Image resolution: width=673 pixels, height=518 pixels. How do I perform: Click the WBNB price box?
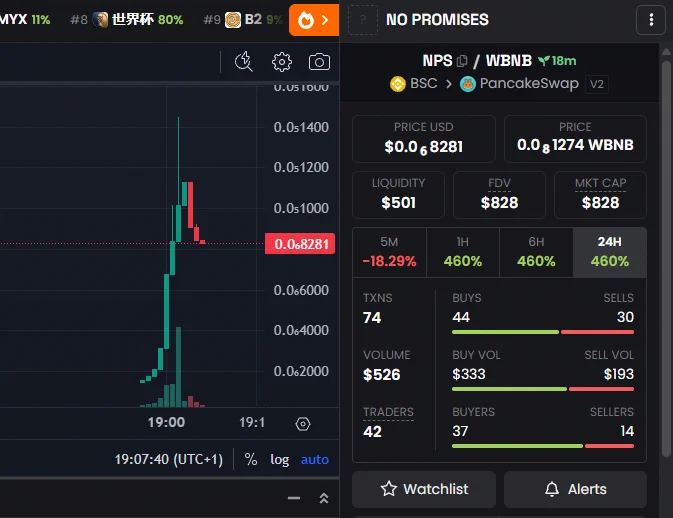click(575, 139)
